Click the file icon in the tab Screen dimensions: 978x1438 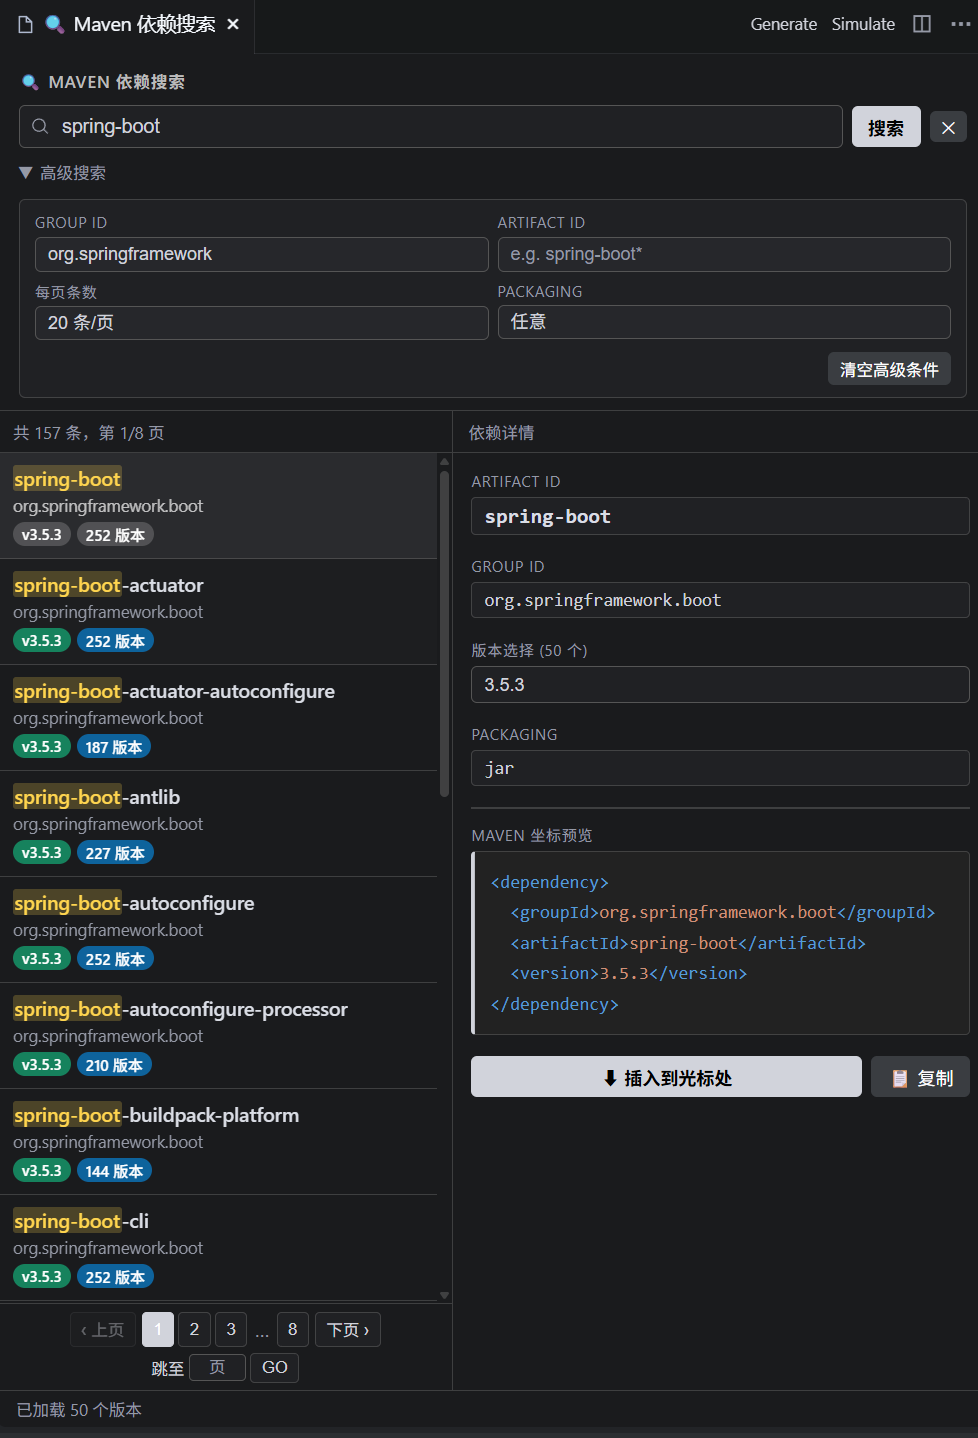point(26,24)
